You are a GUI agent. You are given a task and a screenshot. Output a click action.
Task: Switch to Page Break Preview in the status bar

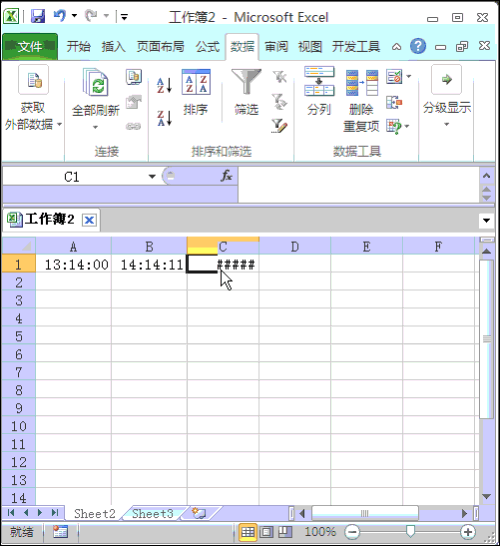(x=285, y=532)
